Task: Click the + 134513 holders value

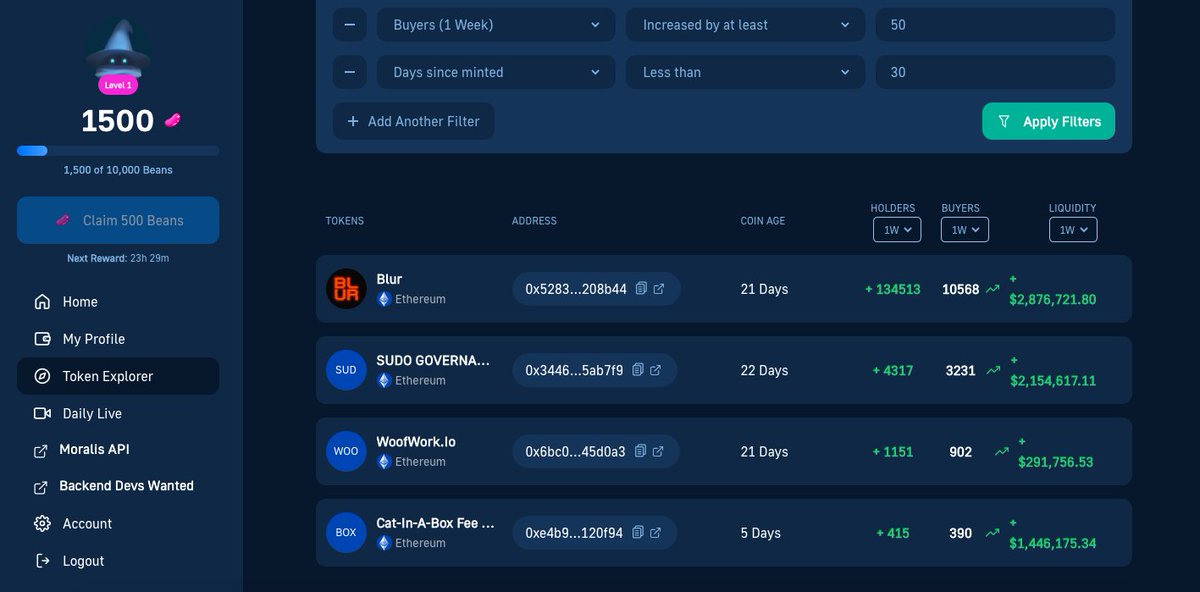Action: point(893,289)
